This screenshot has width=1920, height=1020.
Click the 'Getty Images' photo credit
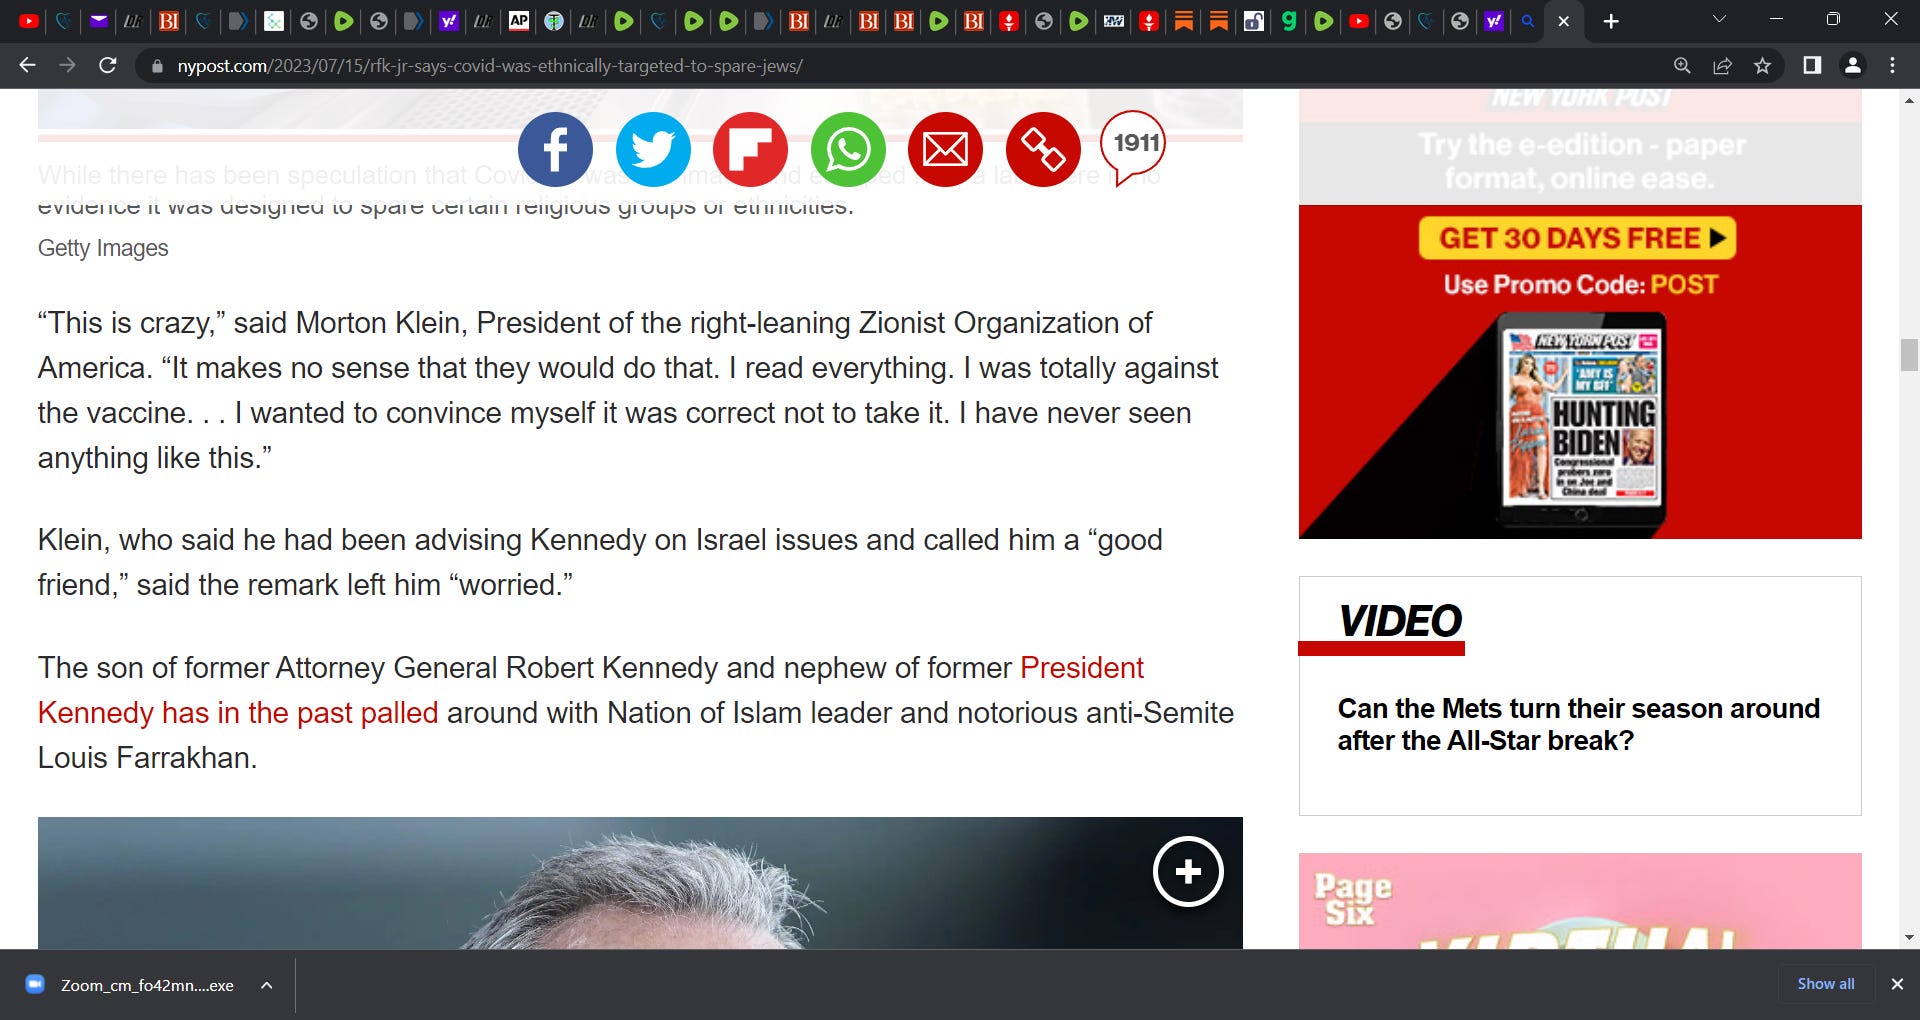[103, 248]
